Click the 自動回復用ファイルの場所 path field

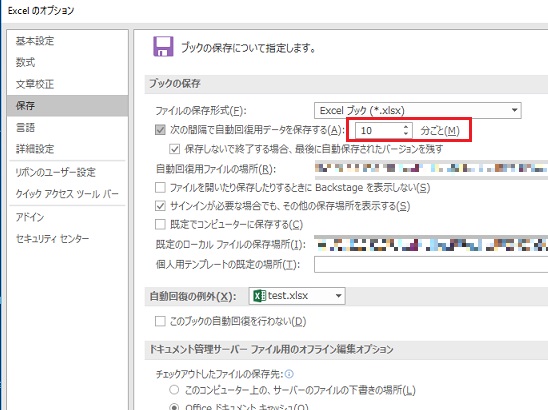pos(431,169)
